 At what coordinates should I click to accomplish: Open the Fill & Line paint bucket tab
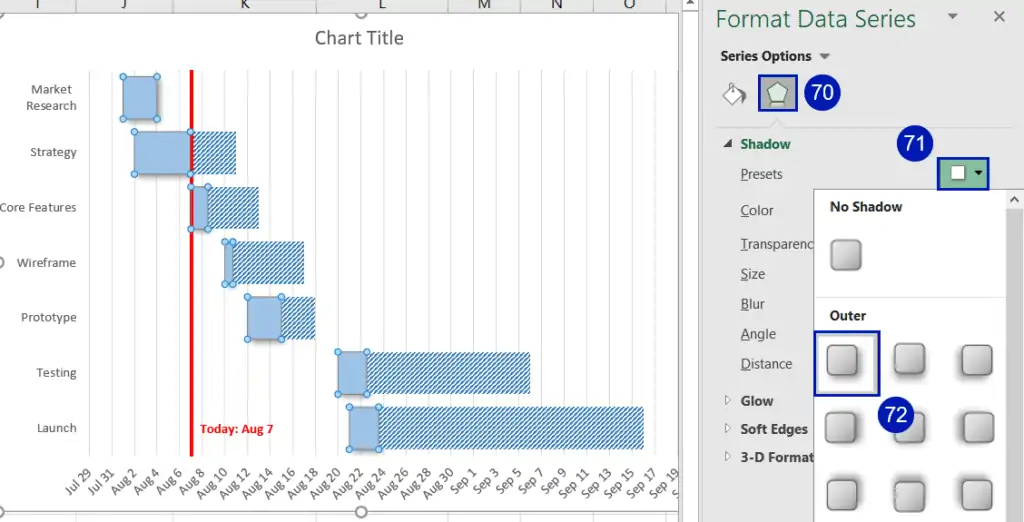pos(735,94)
